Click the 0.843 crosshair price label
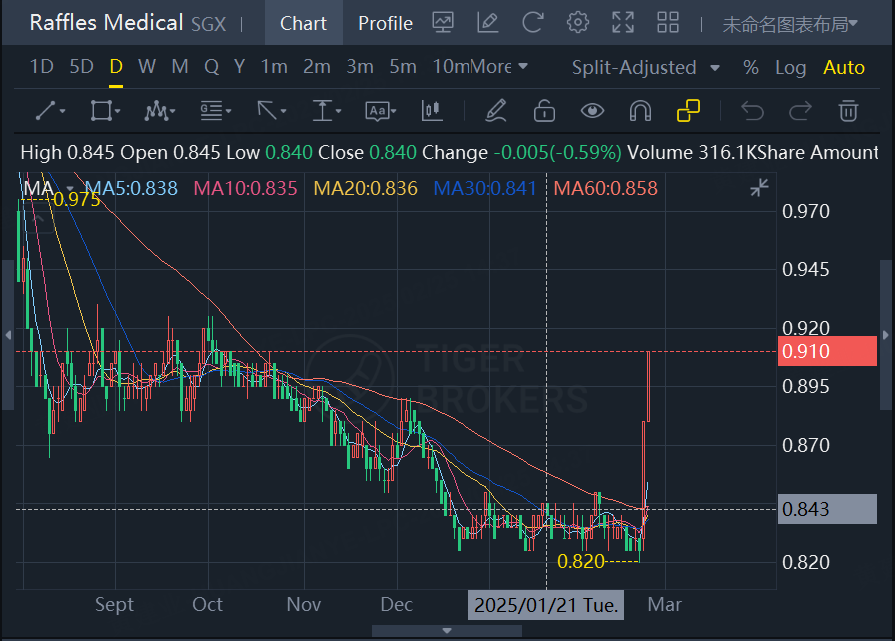Screen dimensions: 895x641 [828, 509]
